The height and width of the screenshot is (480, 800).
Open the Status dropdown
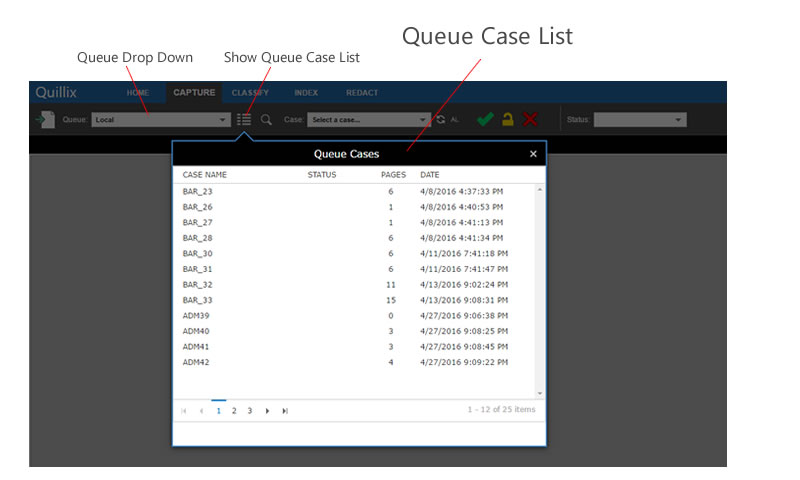[640, 120]
